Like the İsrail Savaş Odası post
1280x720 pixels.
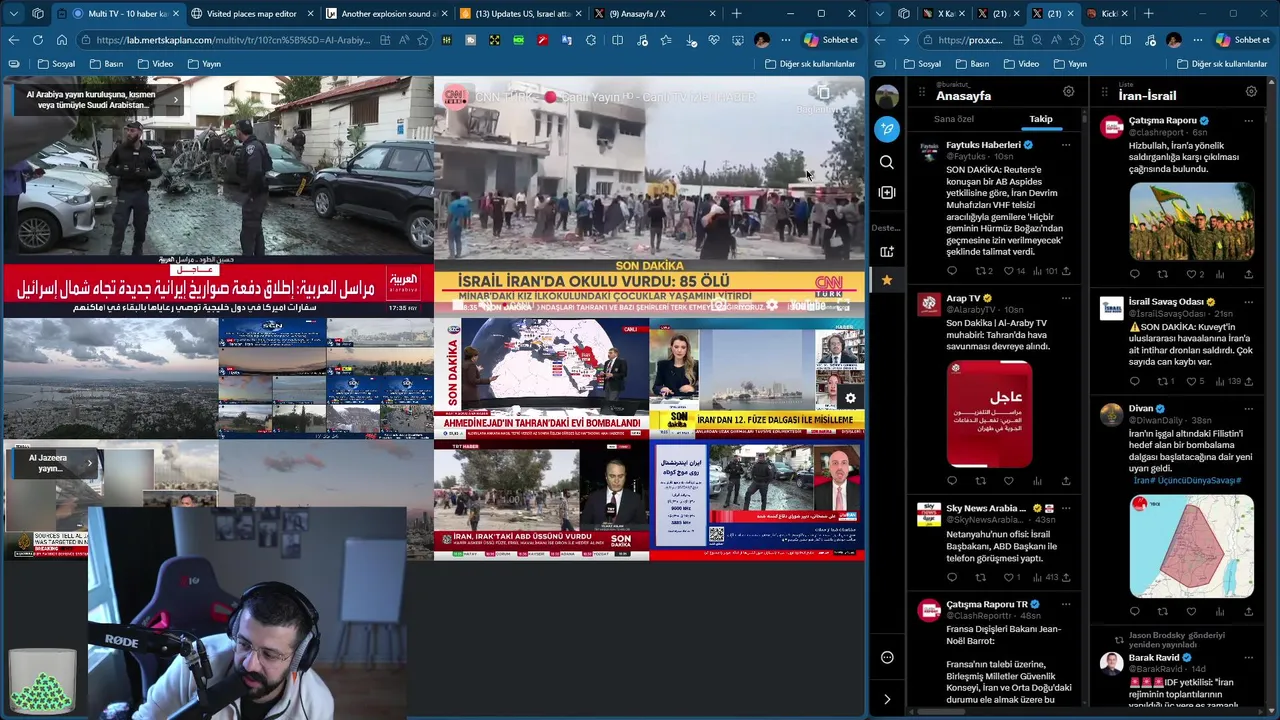(1191, 381)
